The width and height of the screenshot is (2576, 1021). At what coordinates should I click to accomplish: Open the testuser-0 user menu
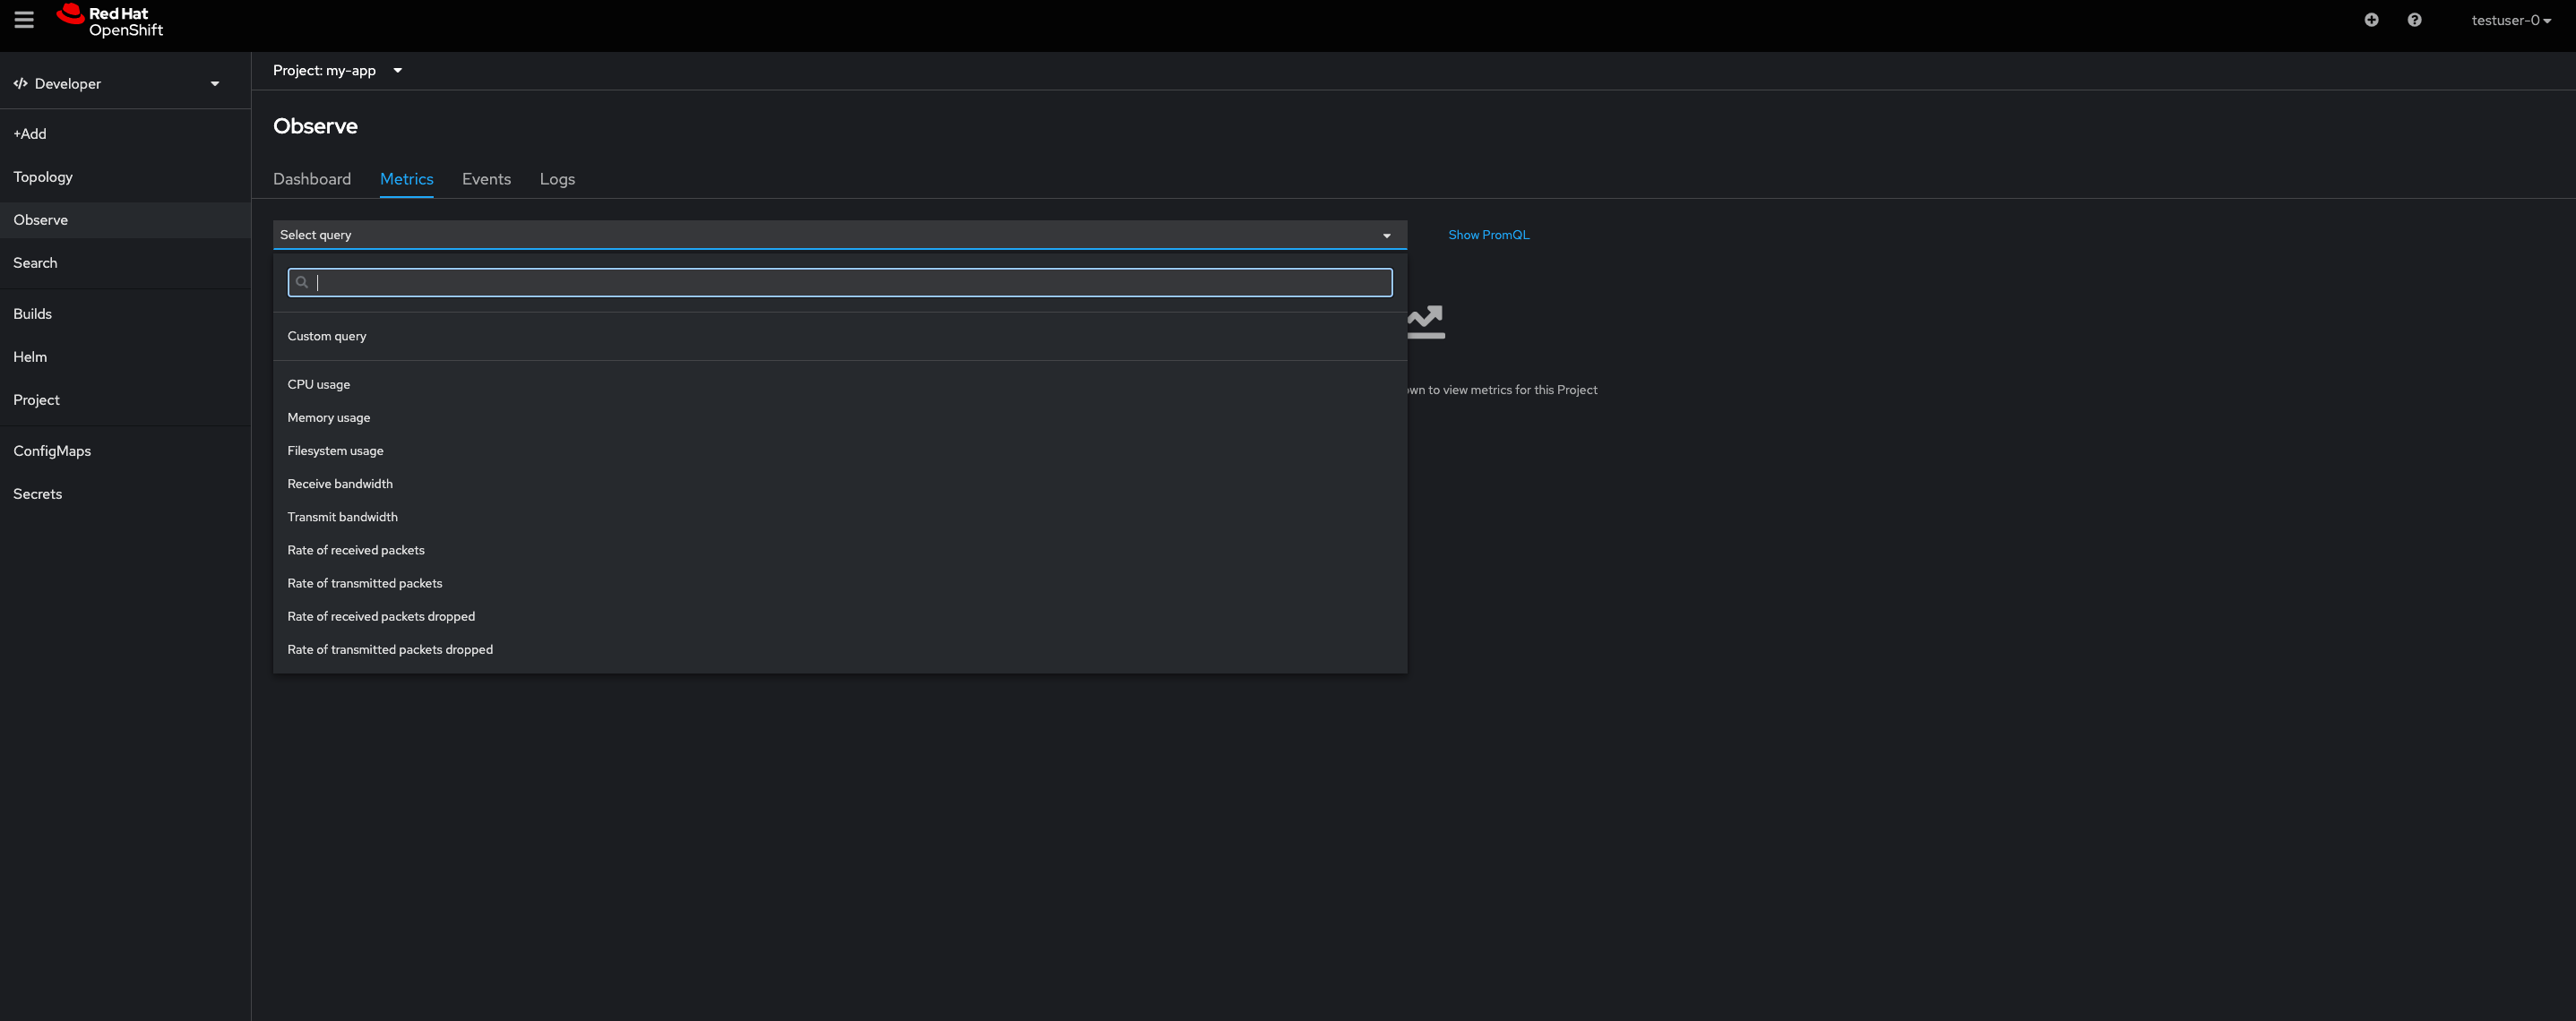click(x=2510, y=20)
